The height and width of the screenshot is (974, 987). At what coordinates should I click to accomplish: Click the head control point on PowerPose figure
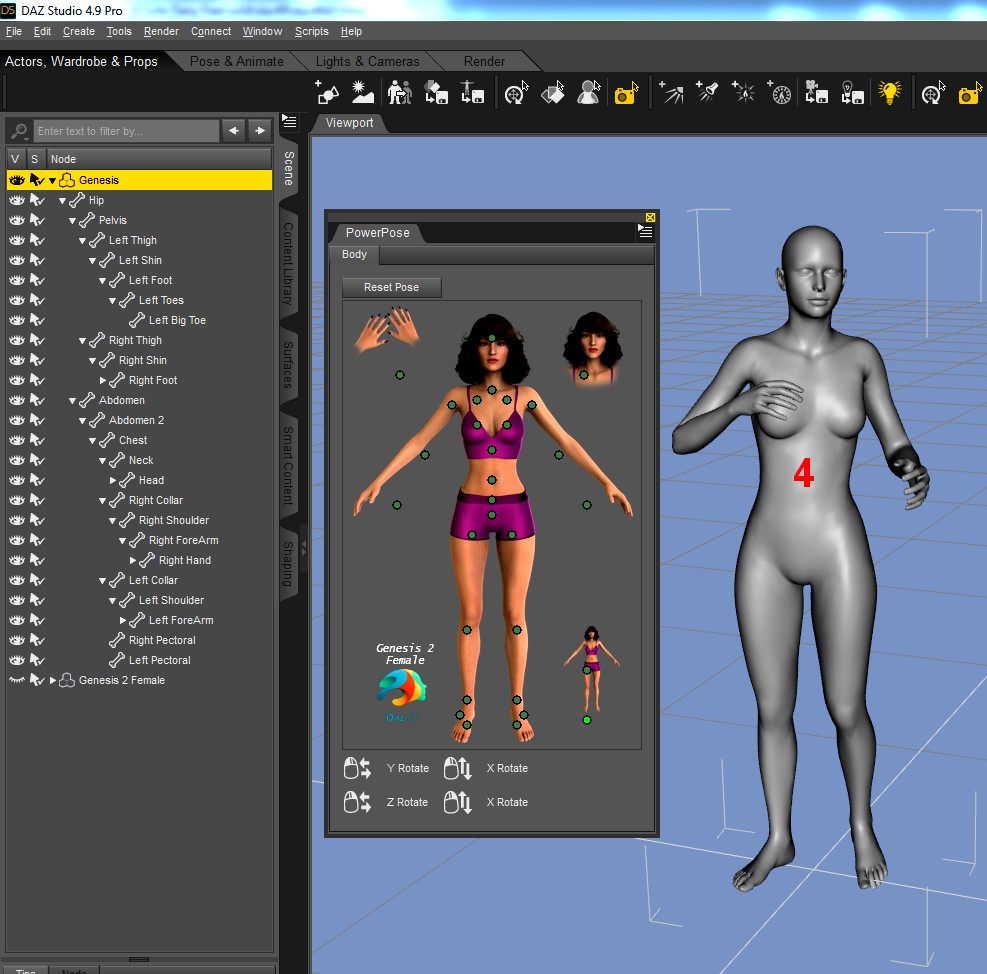[x=492, y=339]
